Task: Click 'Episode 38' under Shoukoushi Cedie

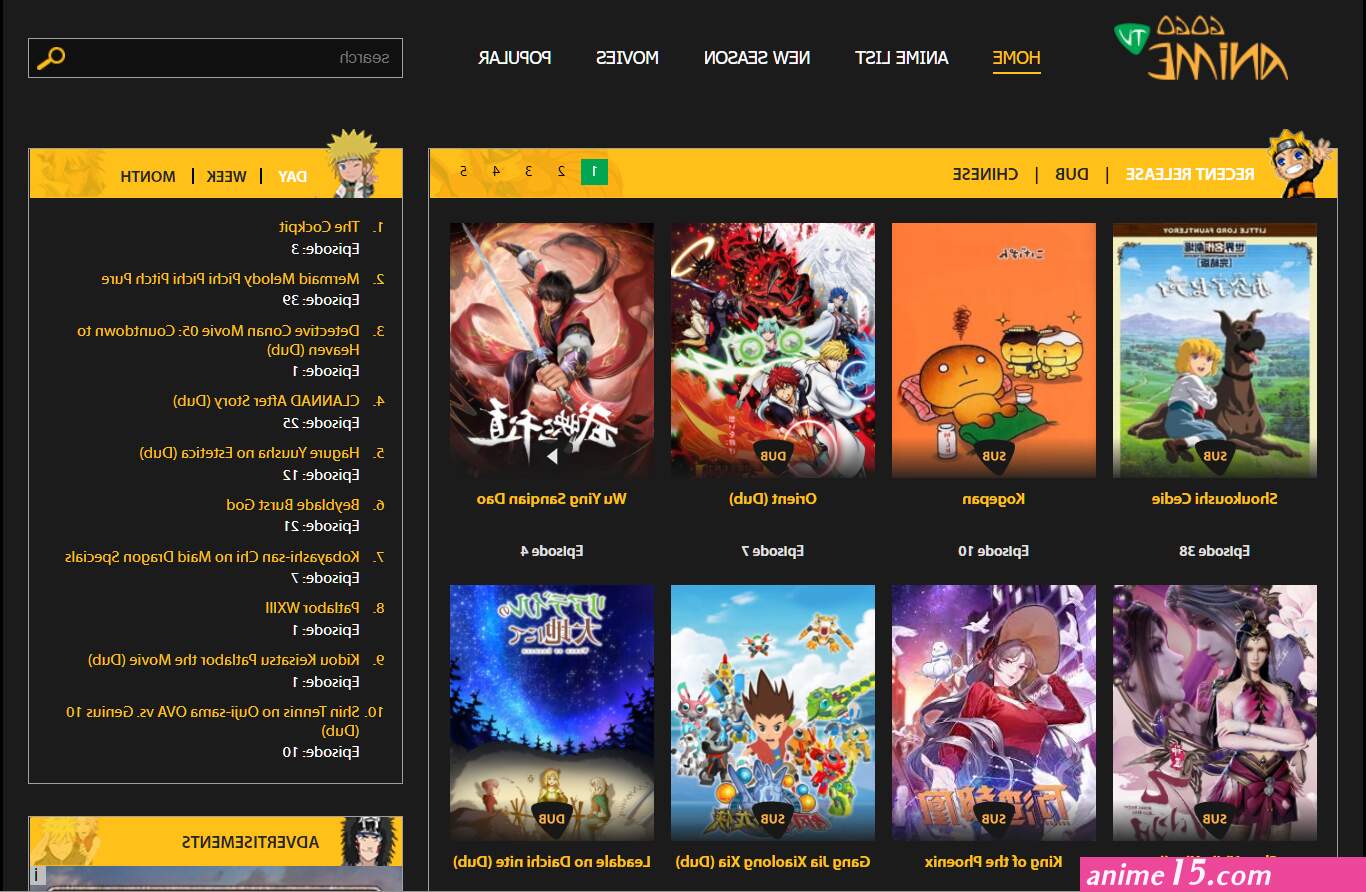Action: [x=1214, y=551]
